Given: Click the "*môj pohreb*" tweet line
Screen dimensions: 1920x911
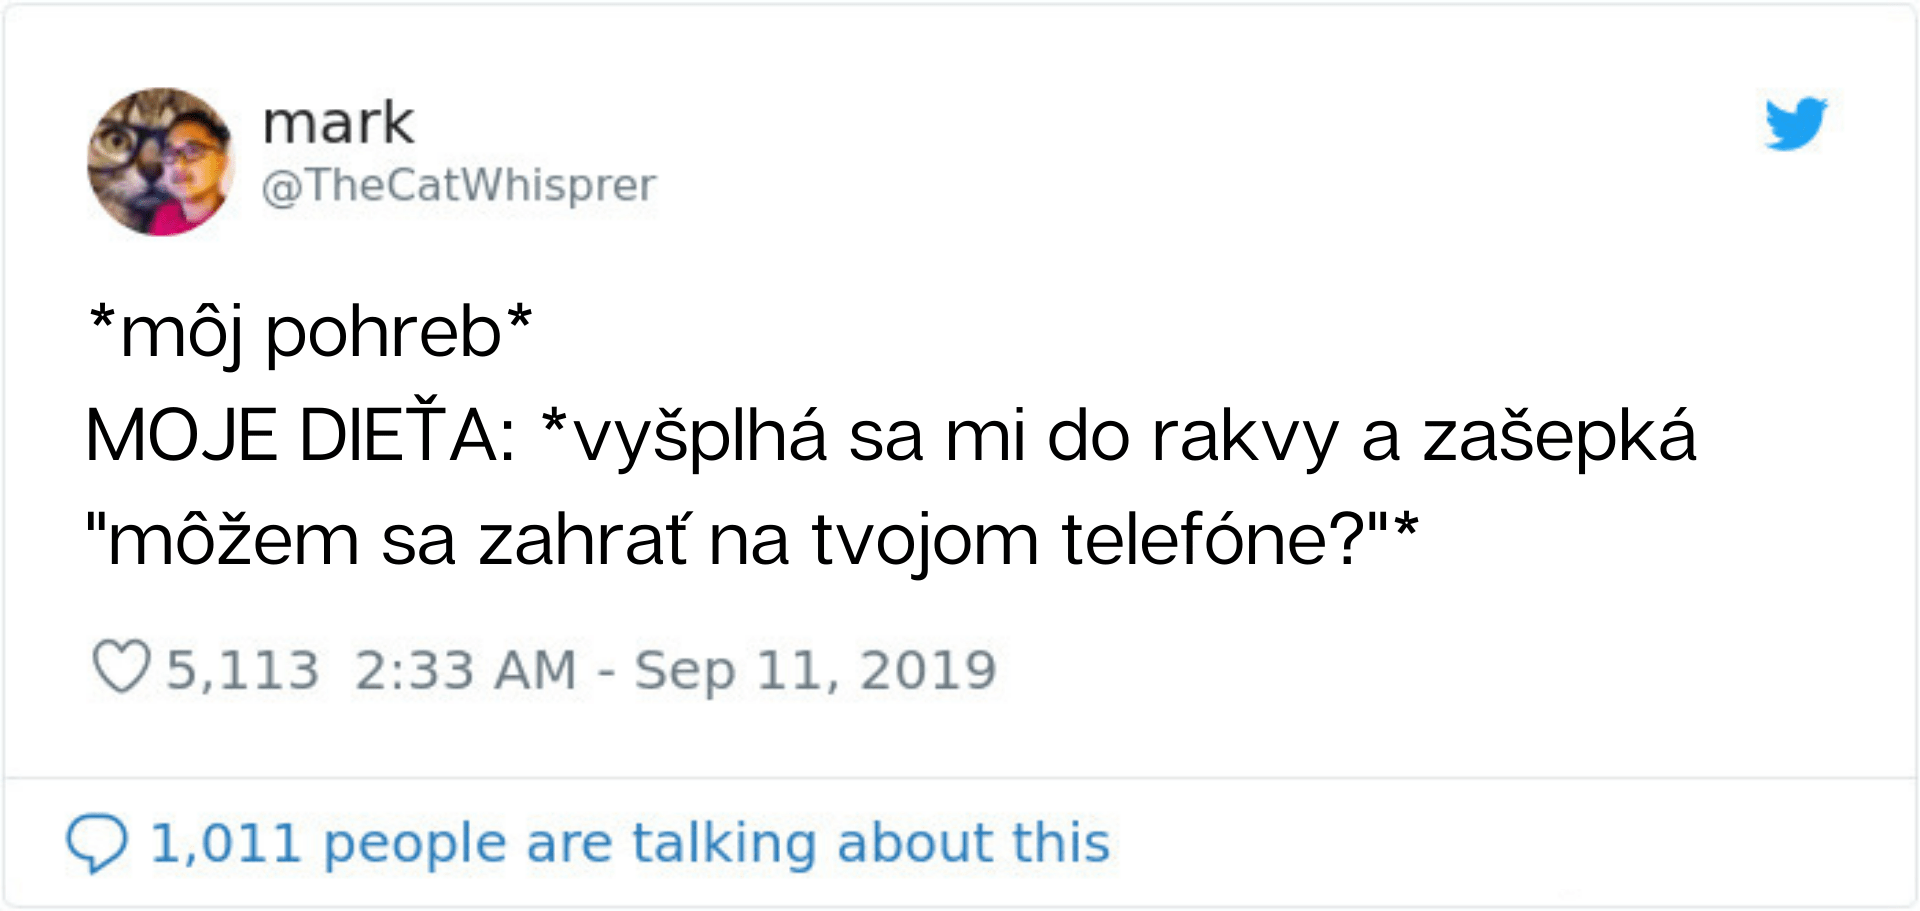Looking at the screenshot, I should 310,331.
